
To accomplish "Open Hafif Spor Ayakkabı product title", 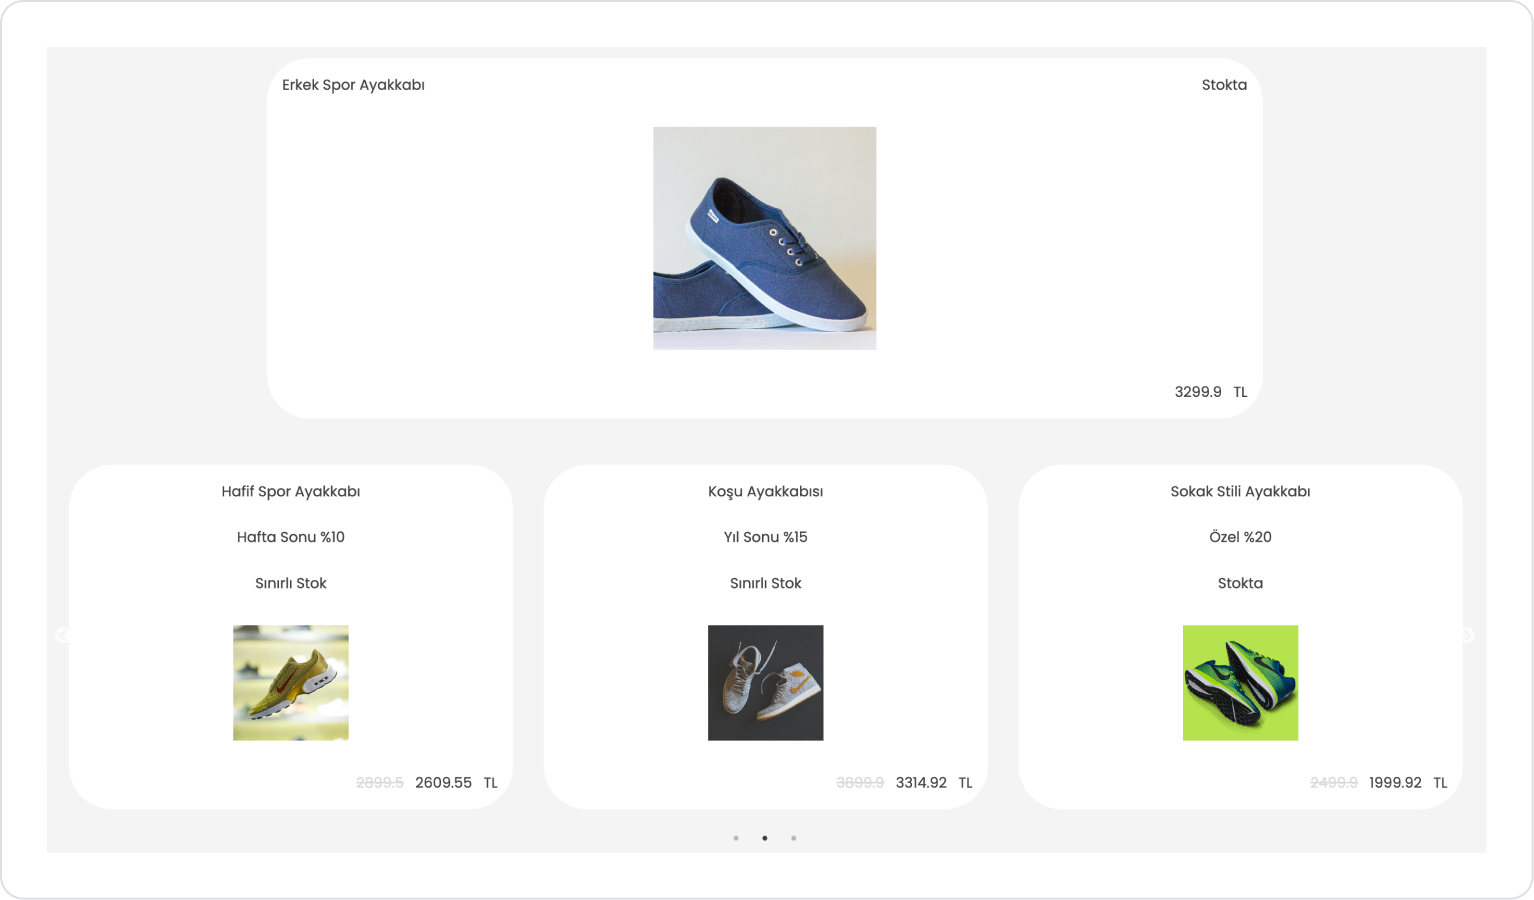I will click(x=291, y=491).
